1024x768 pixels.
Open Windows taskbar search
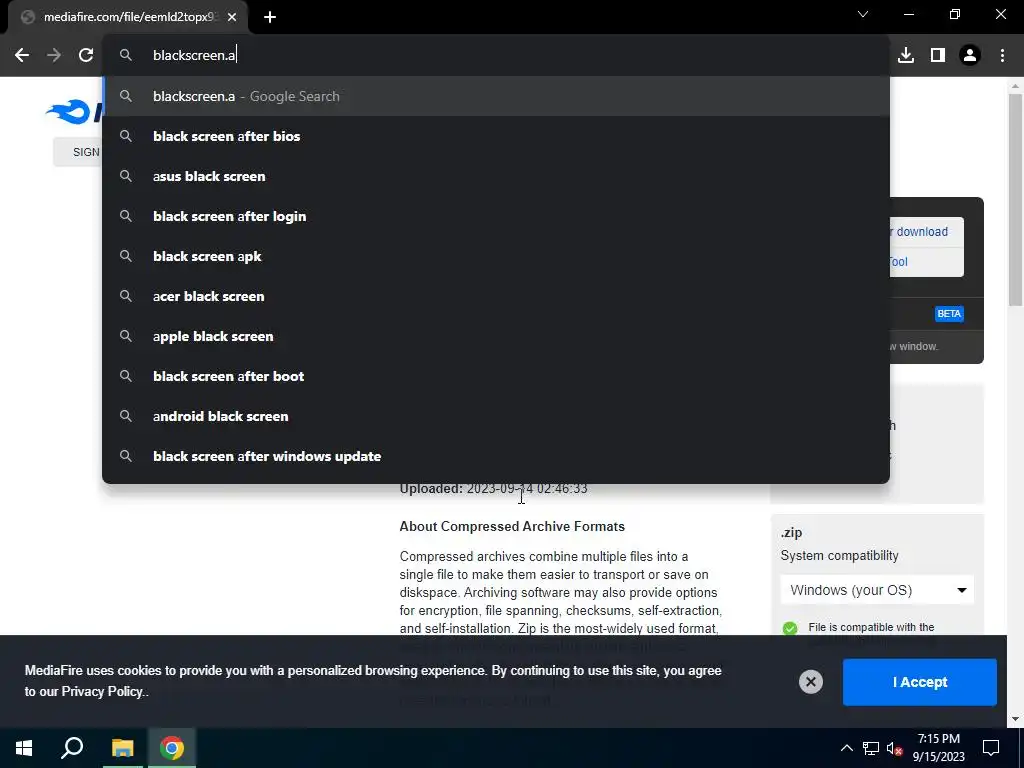tap(72, 748)
